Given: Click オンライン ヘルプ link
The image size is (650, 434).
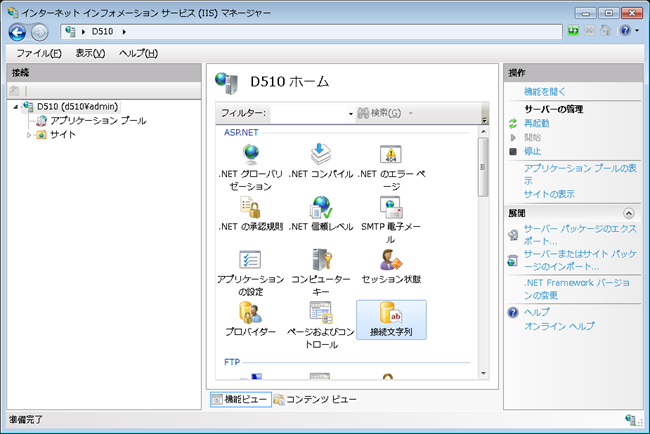Looking at the screenshot, I should coord(559,326).
